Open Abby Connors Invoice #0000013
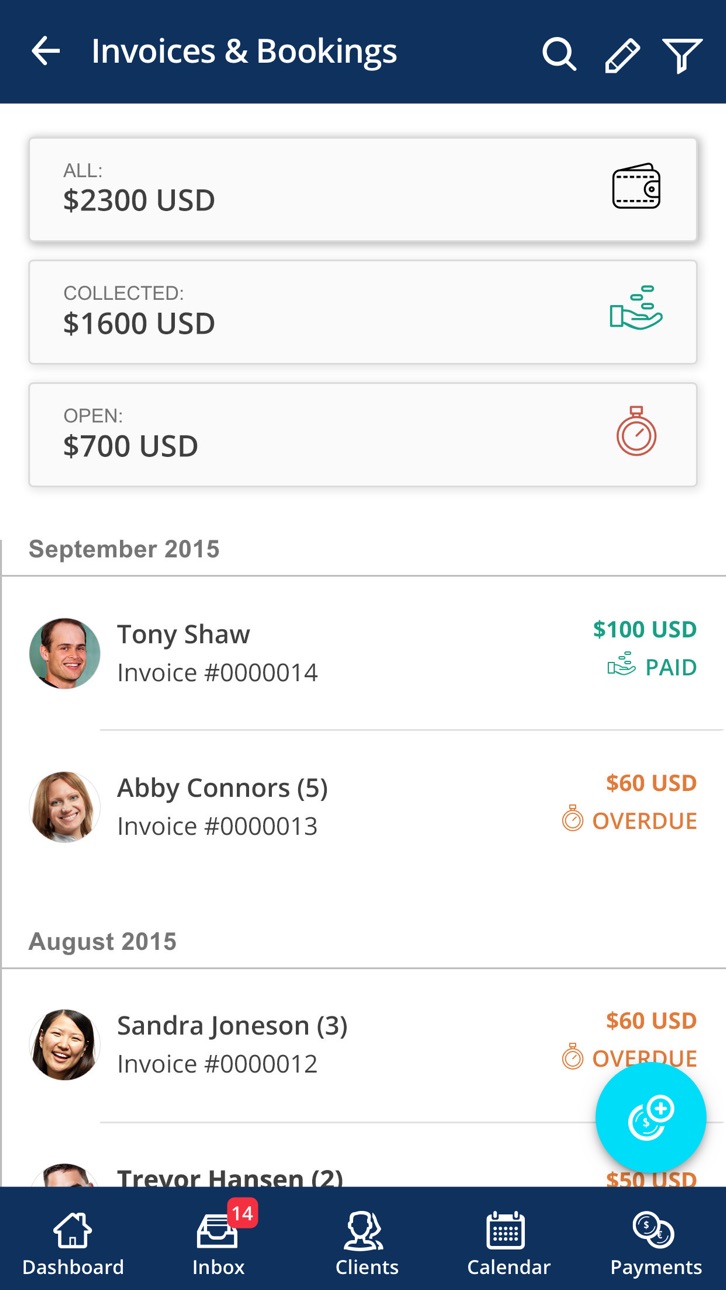726x1290 pixels. click(363, 807)
